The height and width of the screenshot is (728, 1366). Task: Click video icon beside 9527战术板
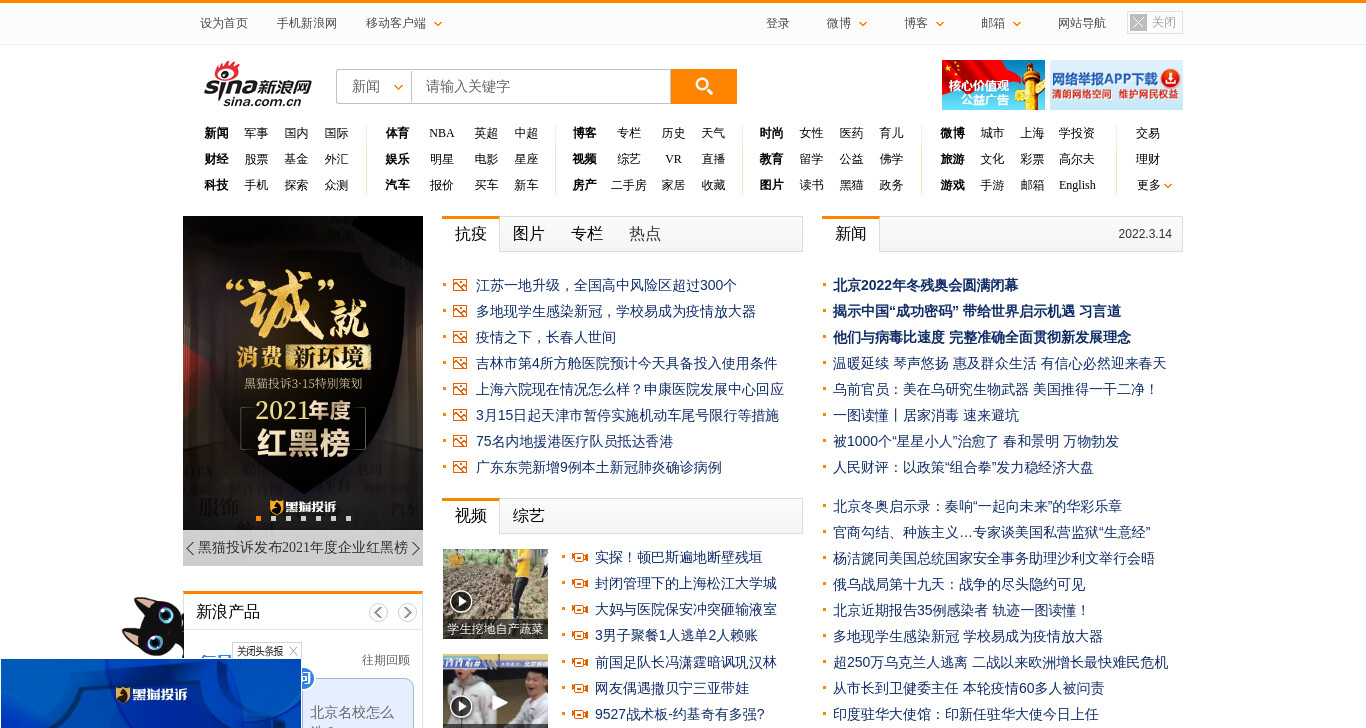point(579,714)
